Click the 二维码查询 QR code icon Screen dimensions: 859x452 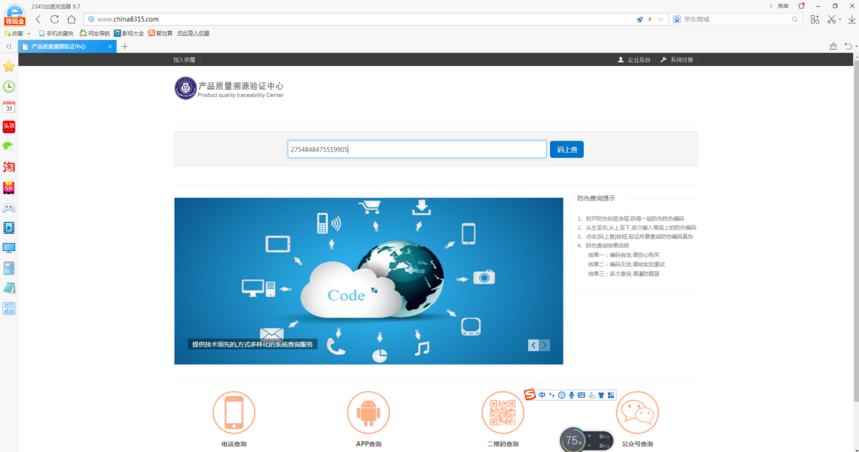503,413
